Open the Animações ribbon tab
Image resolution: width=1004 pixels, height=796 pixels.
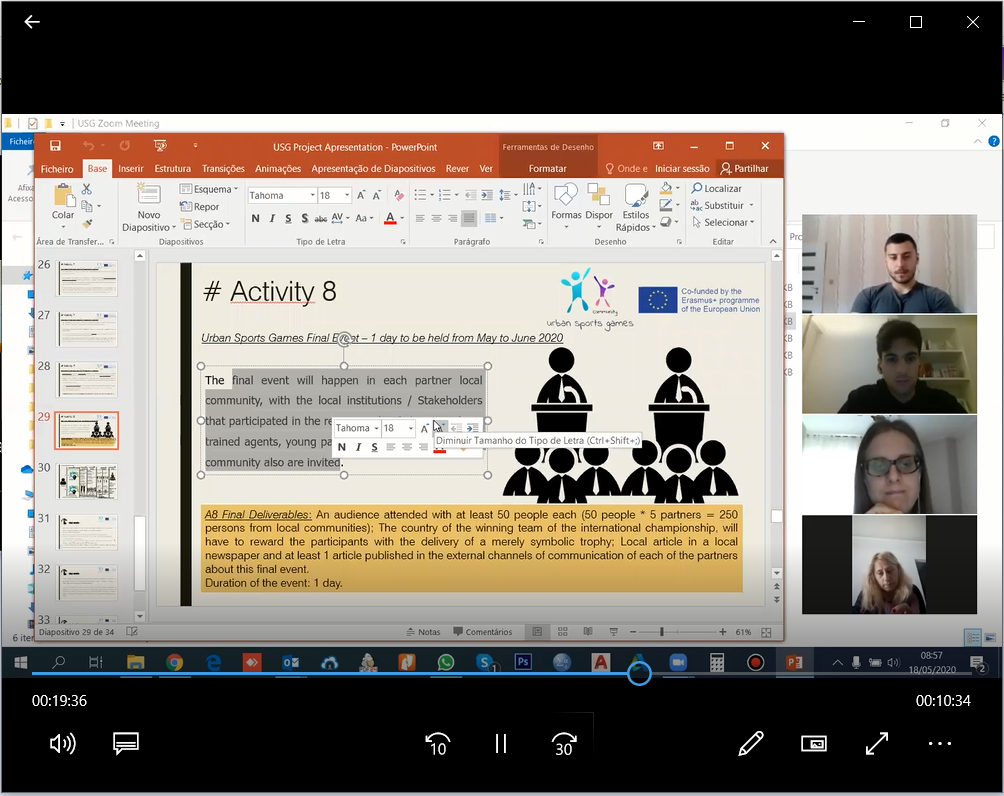[x=278, y=169]
